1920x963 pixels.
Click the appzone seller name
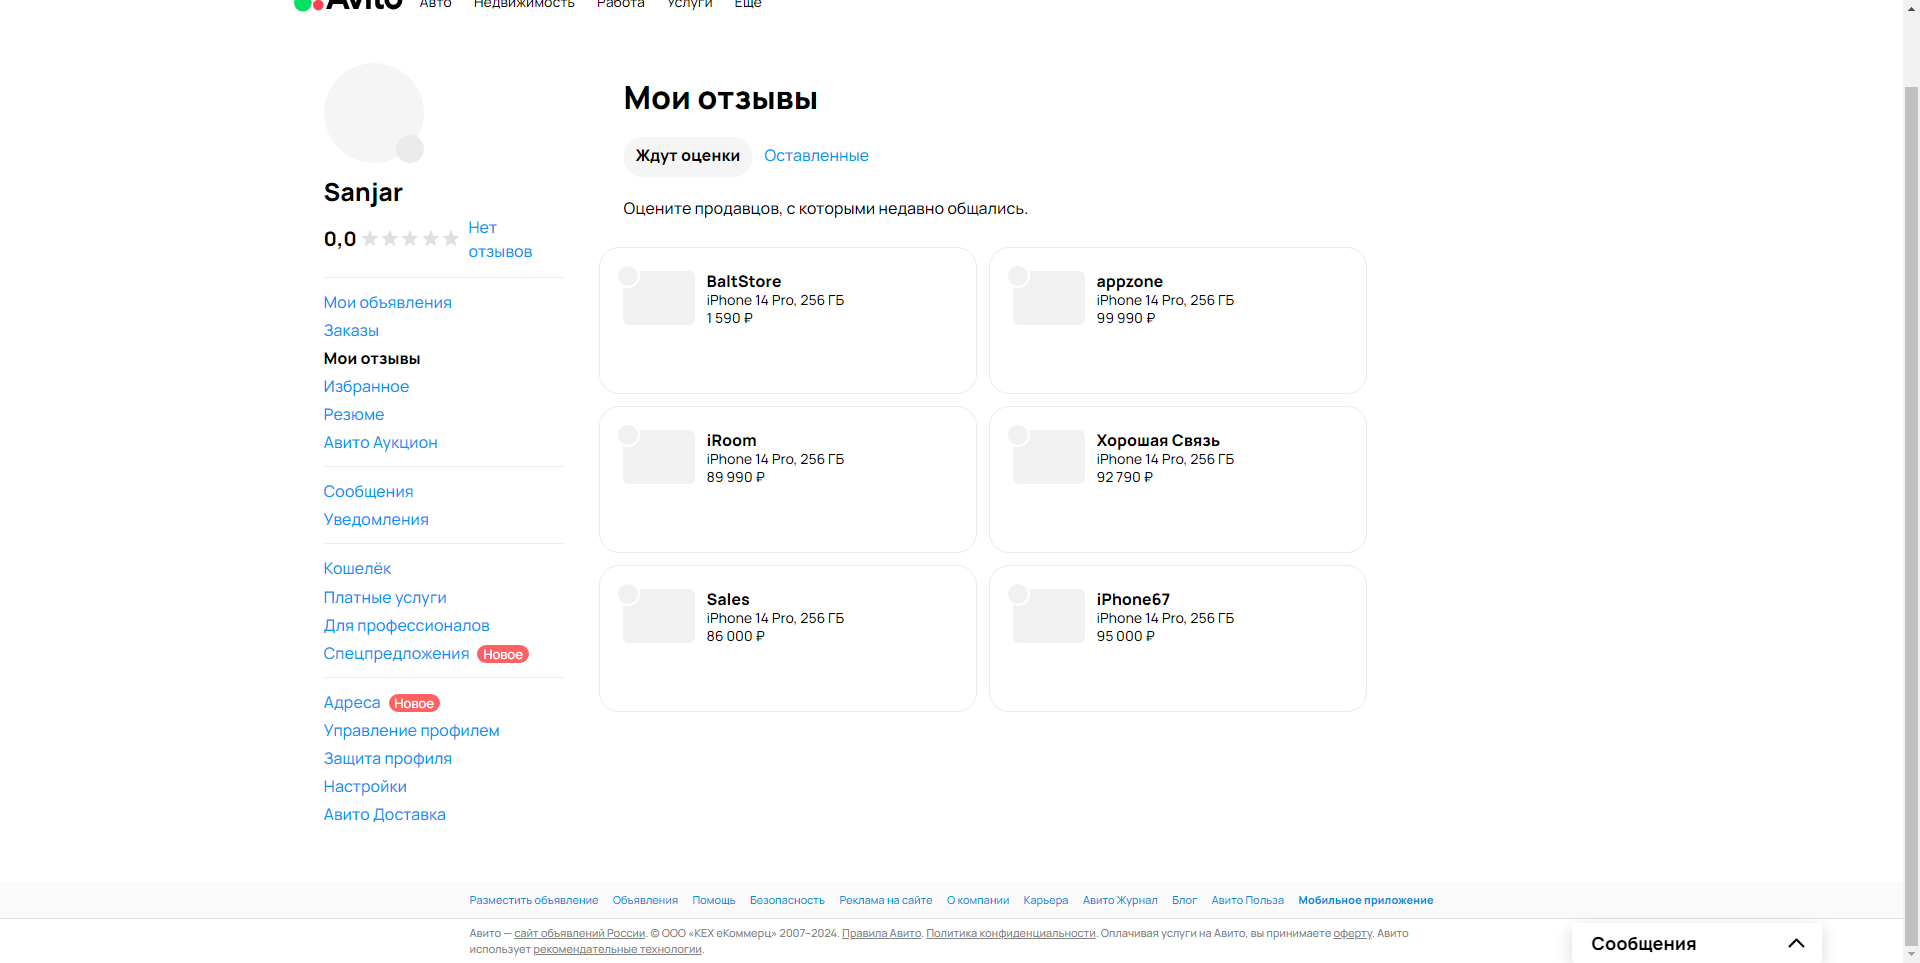pyautogui.click(x=1129, y=281)
